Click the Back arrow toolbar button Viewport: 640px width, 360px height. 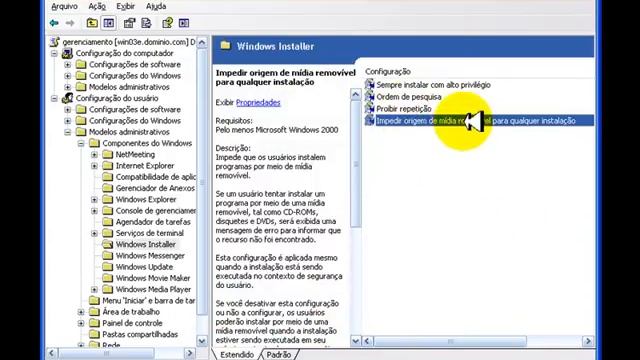click(54, 23)
